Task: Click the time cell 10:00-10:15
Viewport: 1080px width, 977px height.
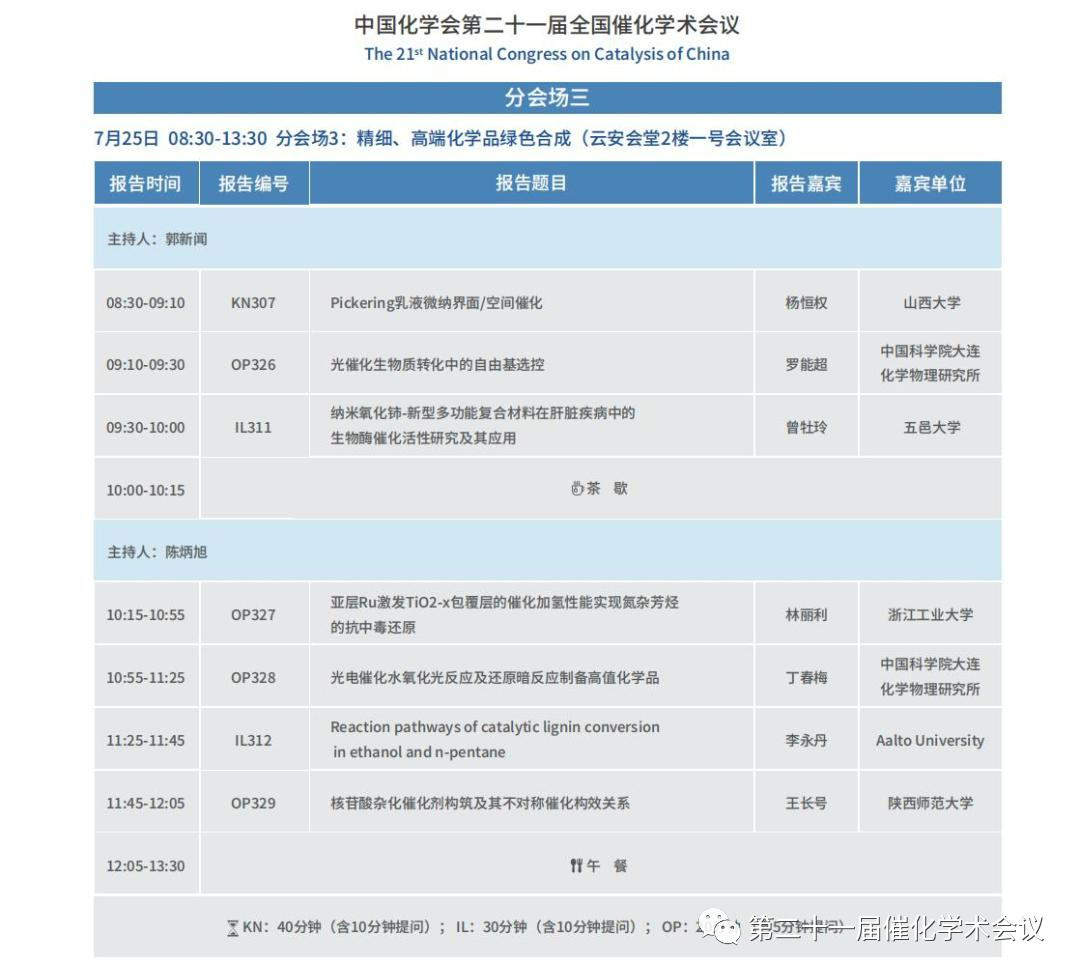Action: tap(145, 490)
